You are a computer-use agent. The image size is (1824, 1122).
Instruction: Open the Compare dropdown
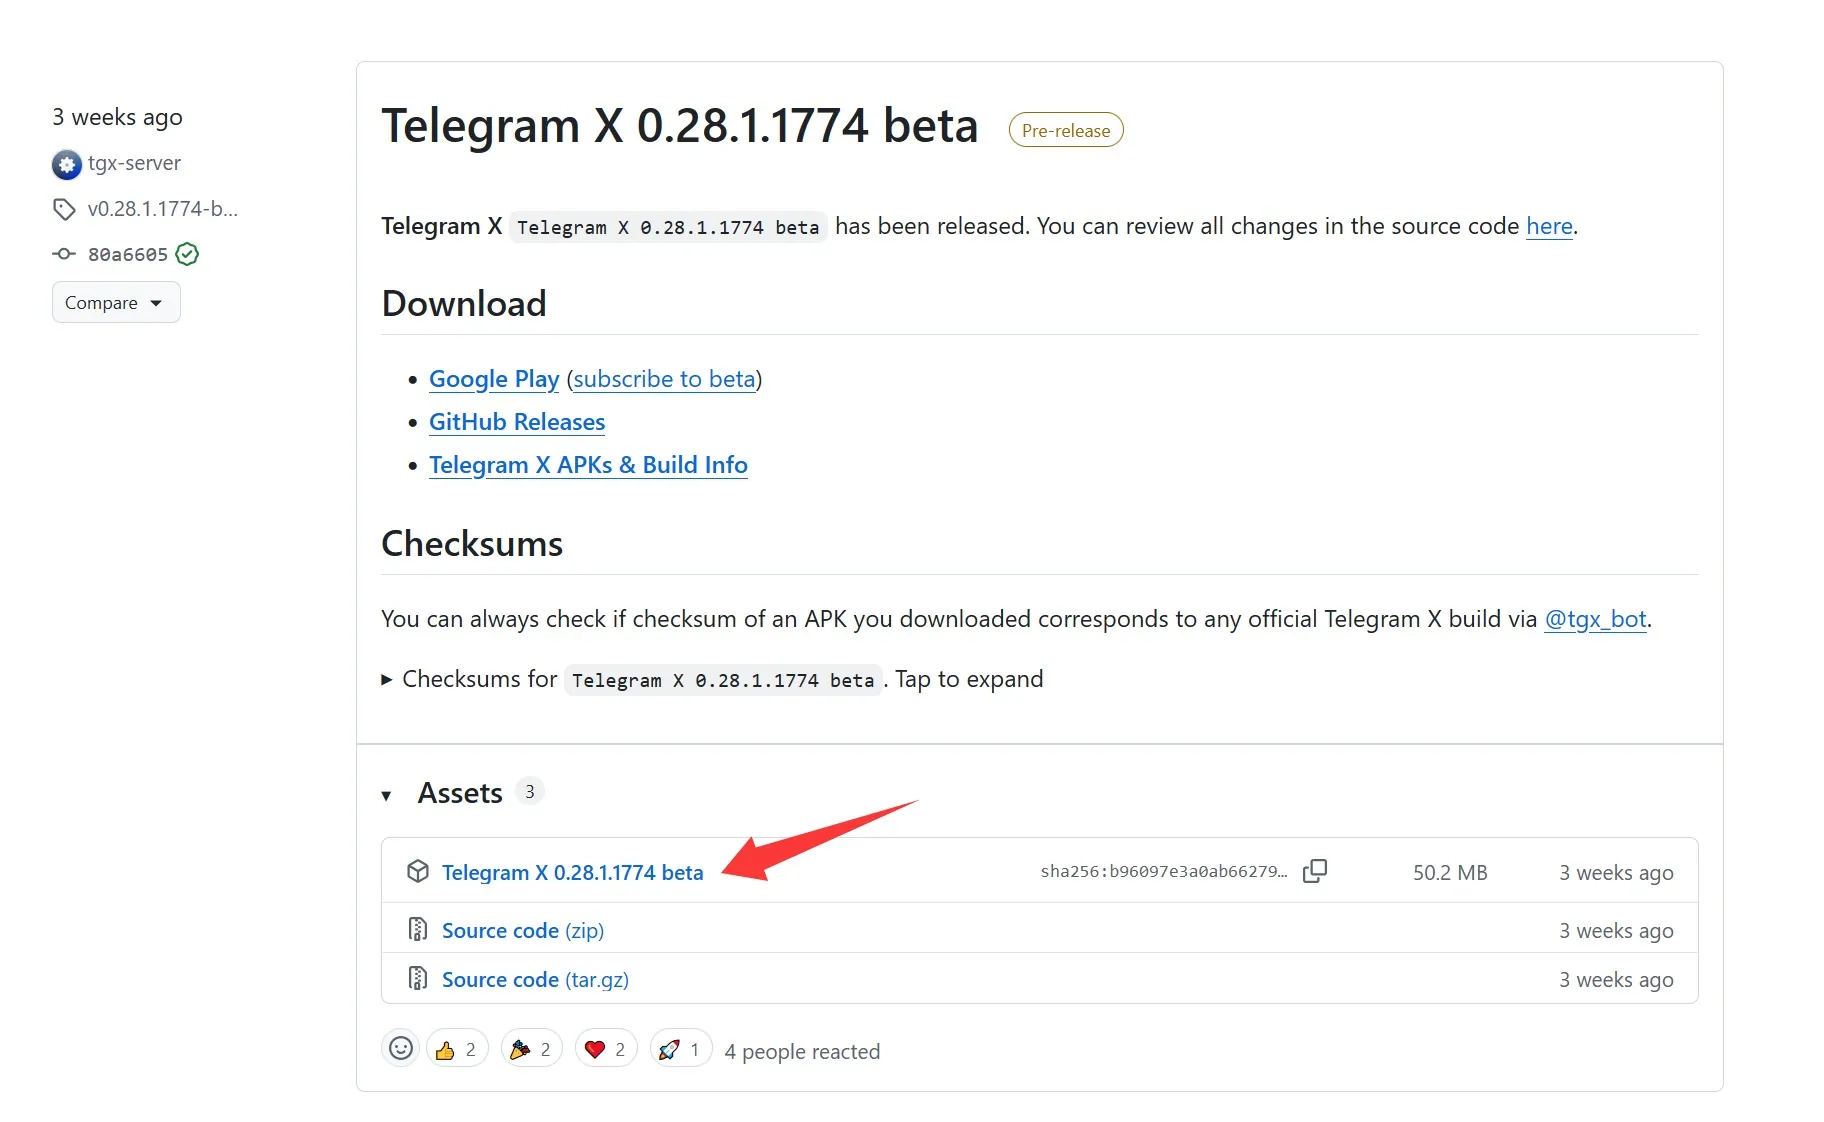point(115,302)
